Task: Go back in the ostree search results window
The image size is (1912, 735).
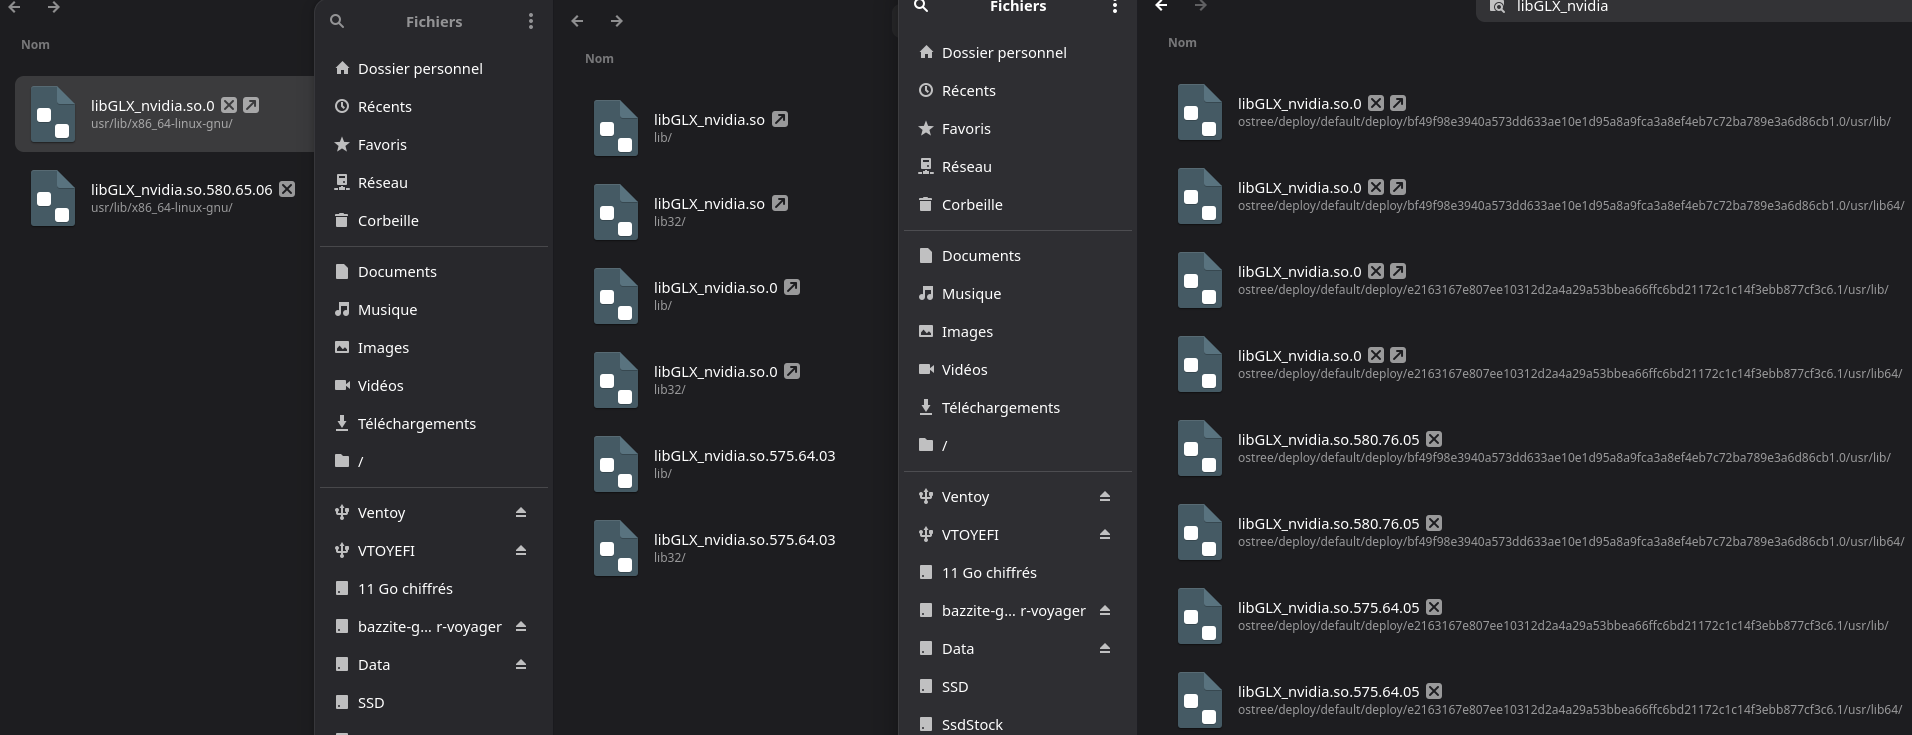Action: coord(1161,6)
